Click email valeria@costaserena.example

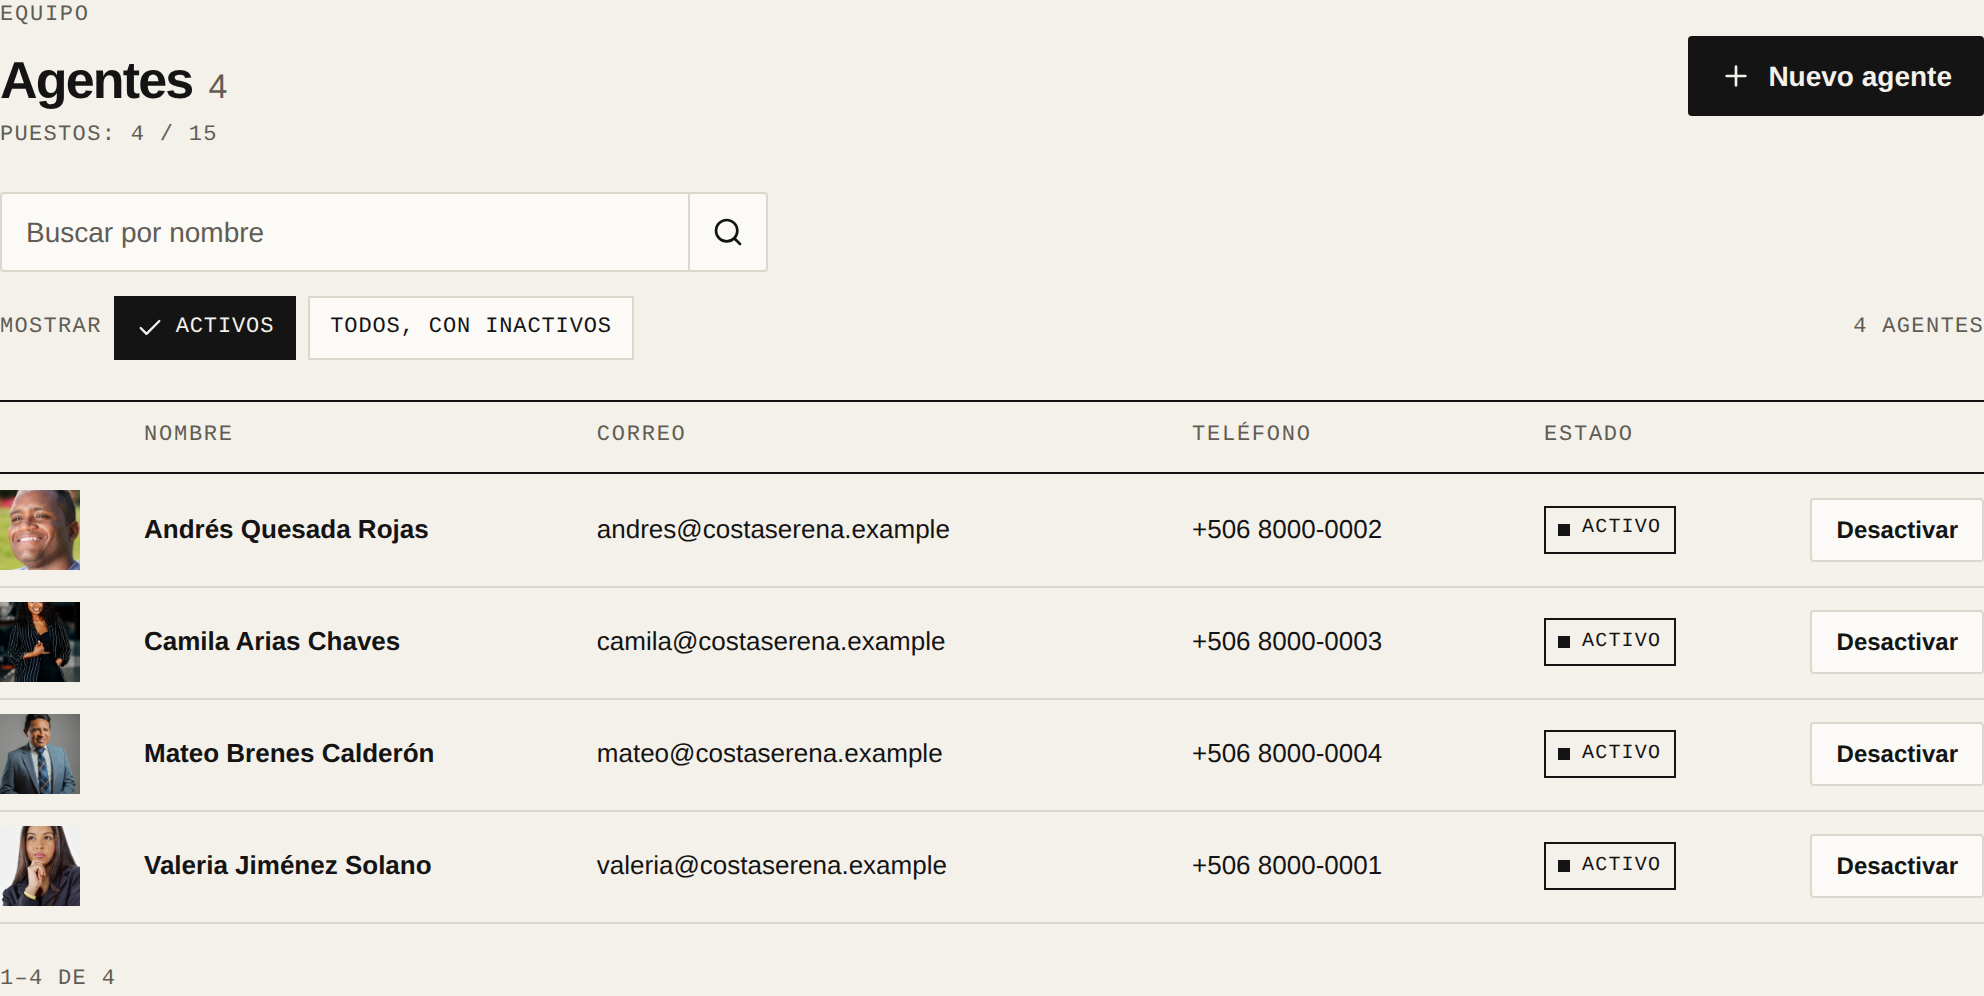pos(772,865)
